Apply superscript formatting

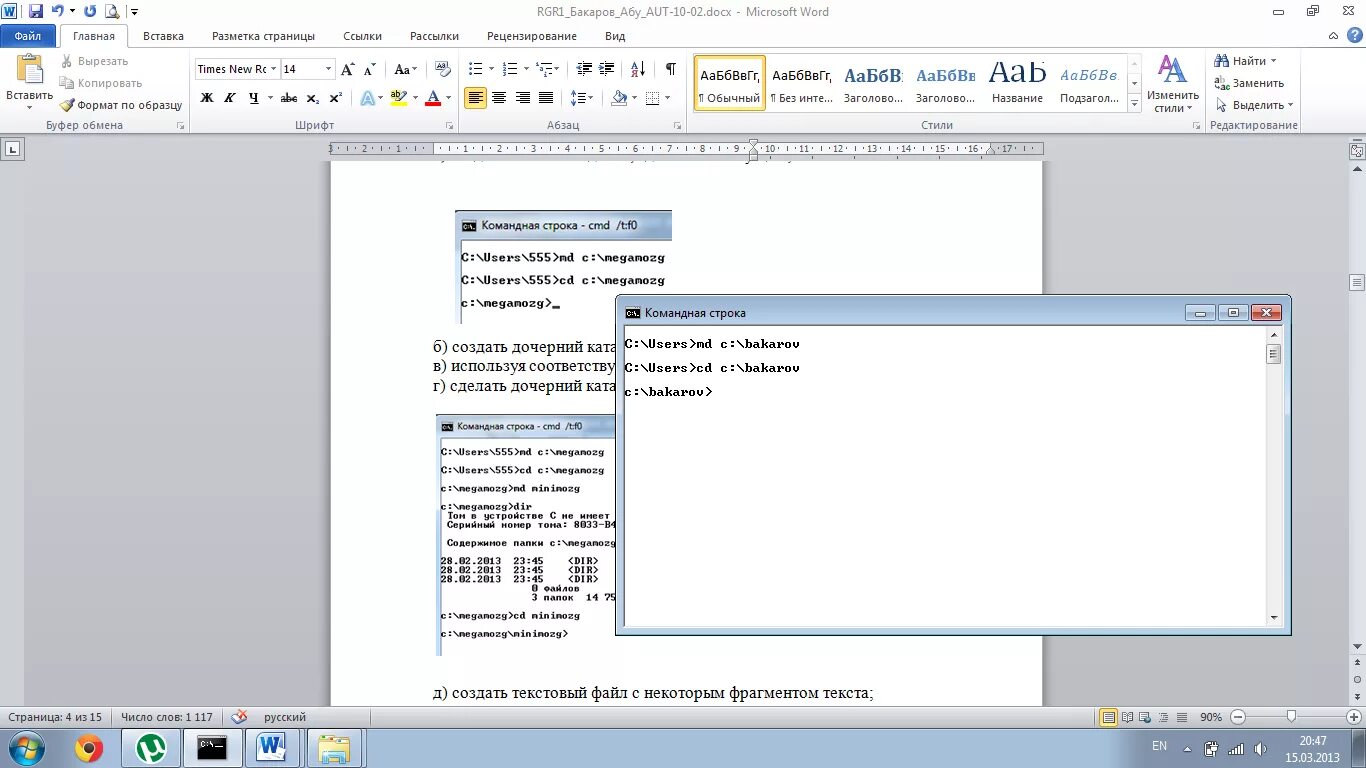[336, 98]
